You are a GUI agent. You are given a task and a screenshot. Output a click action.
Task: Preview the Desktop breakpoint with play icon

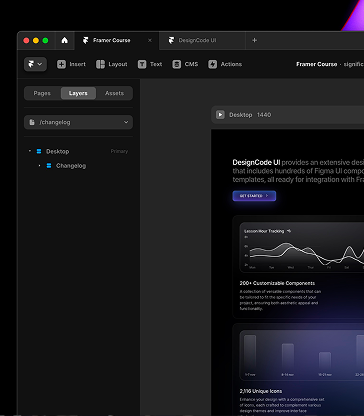220,115
